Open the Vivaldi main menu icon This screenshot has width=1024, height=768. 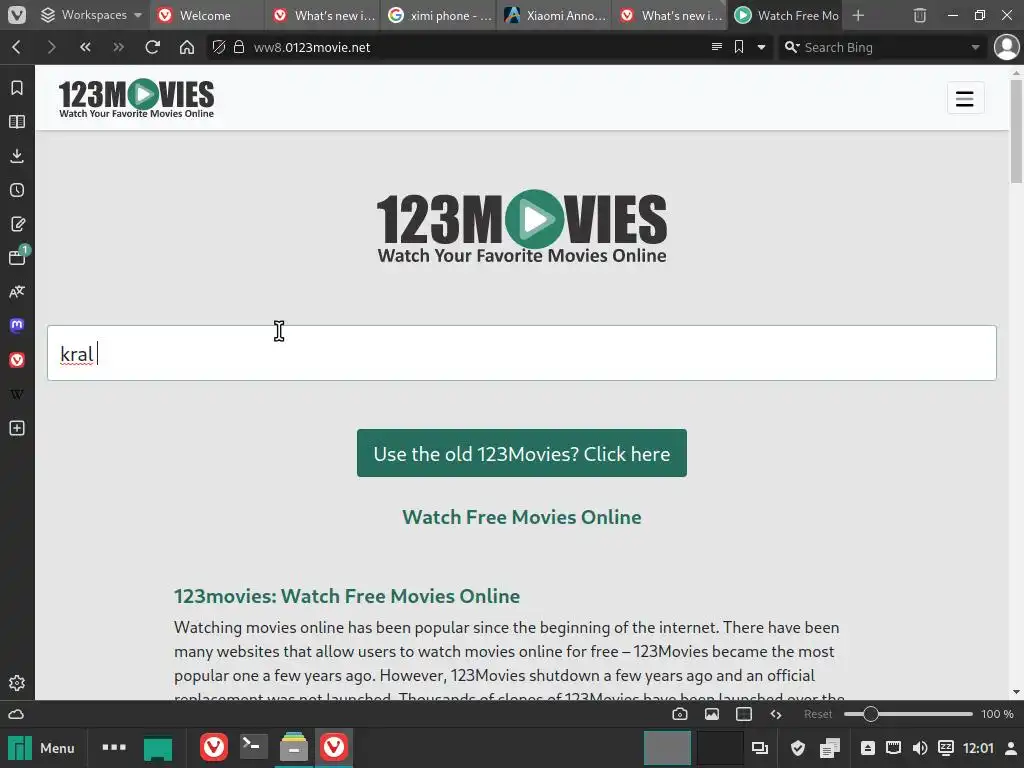(16, 14)
